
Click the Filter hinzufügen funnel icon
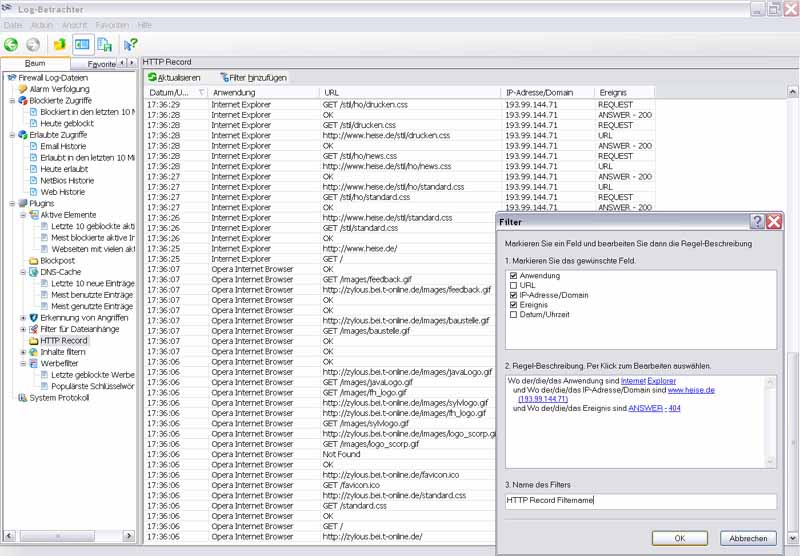[x=226, y=77]
